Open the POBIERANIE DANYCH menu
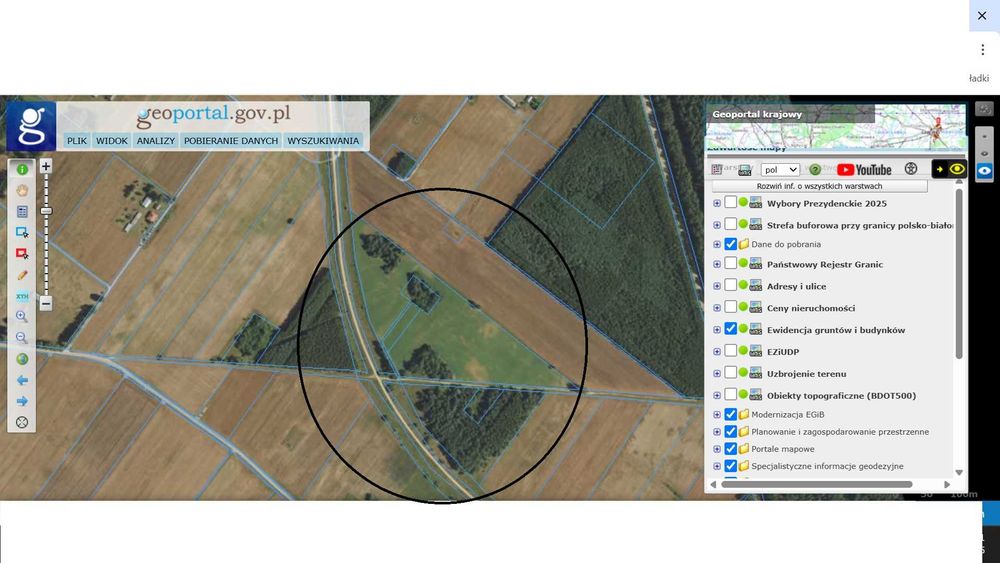This screenshot has width=1000, height=563. [x=231, y=140]
